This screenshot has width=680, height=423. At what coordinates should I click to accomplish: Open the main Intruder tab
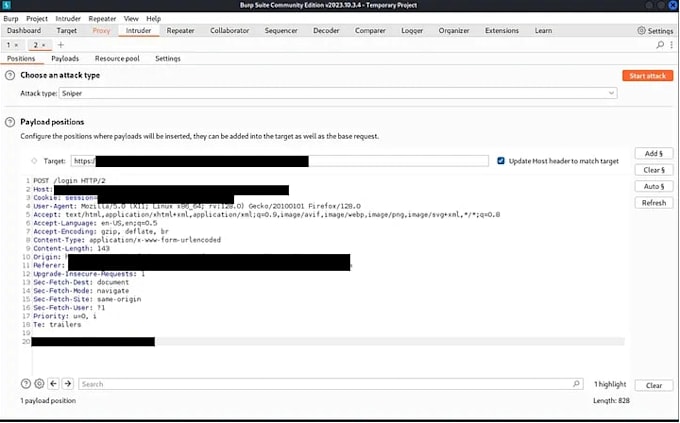(x=138, y=30)
